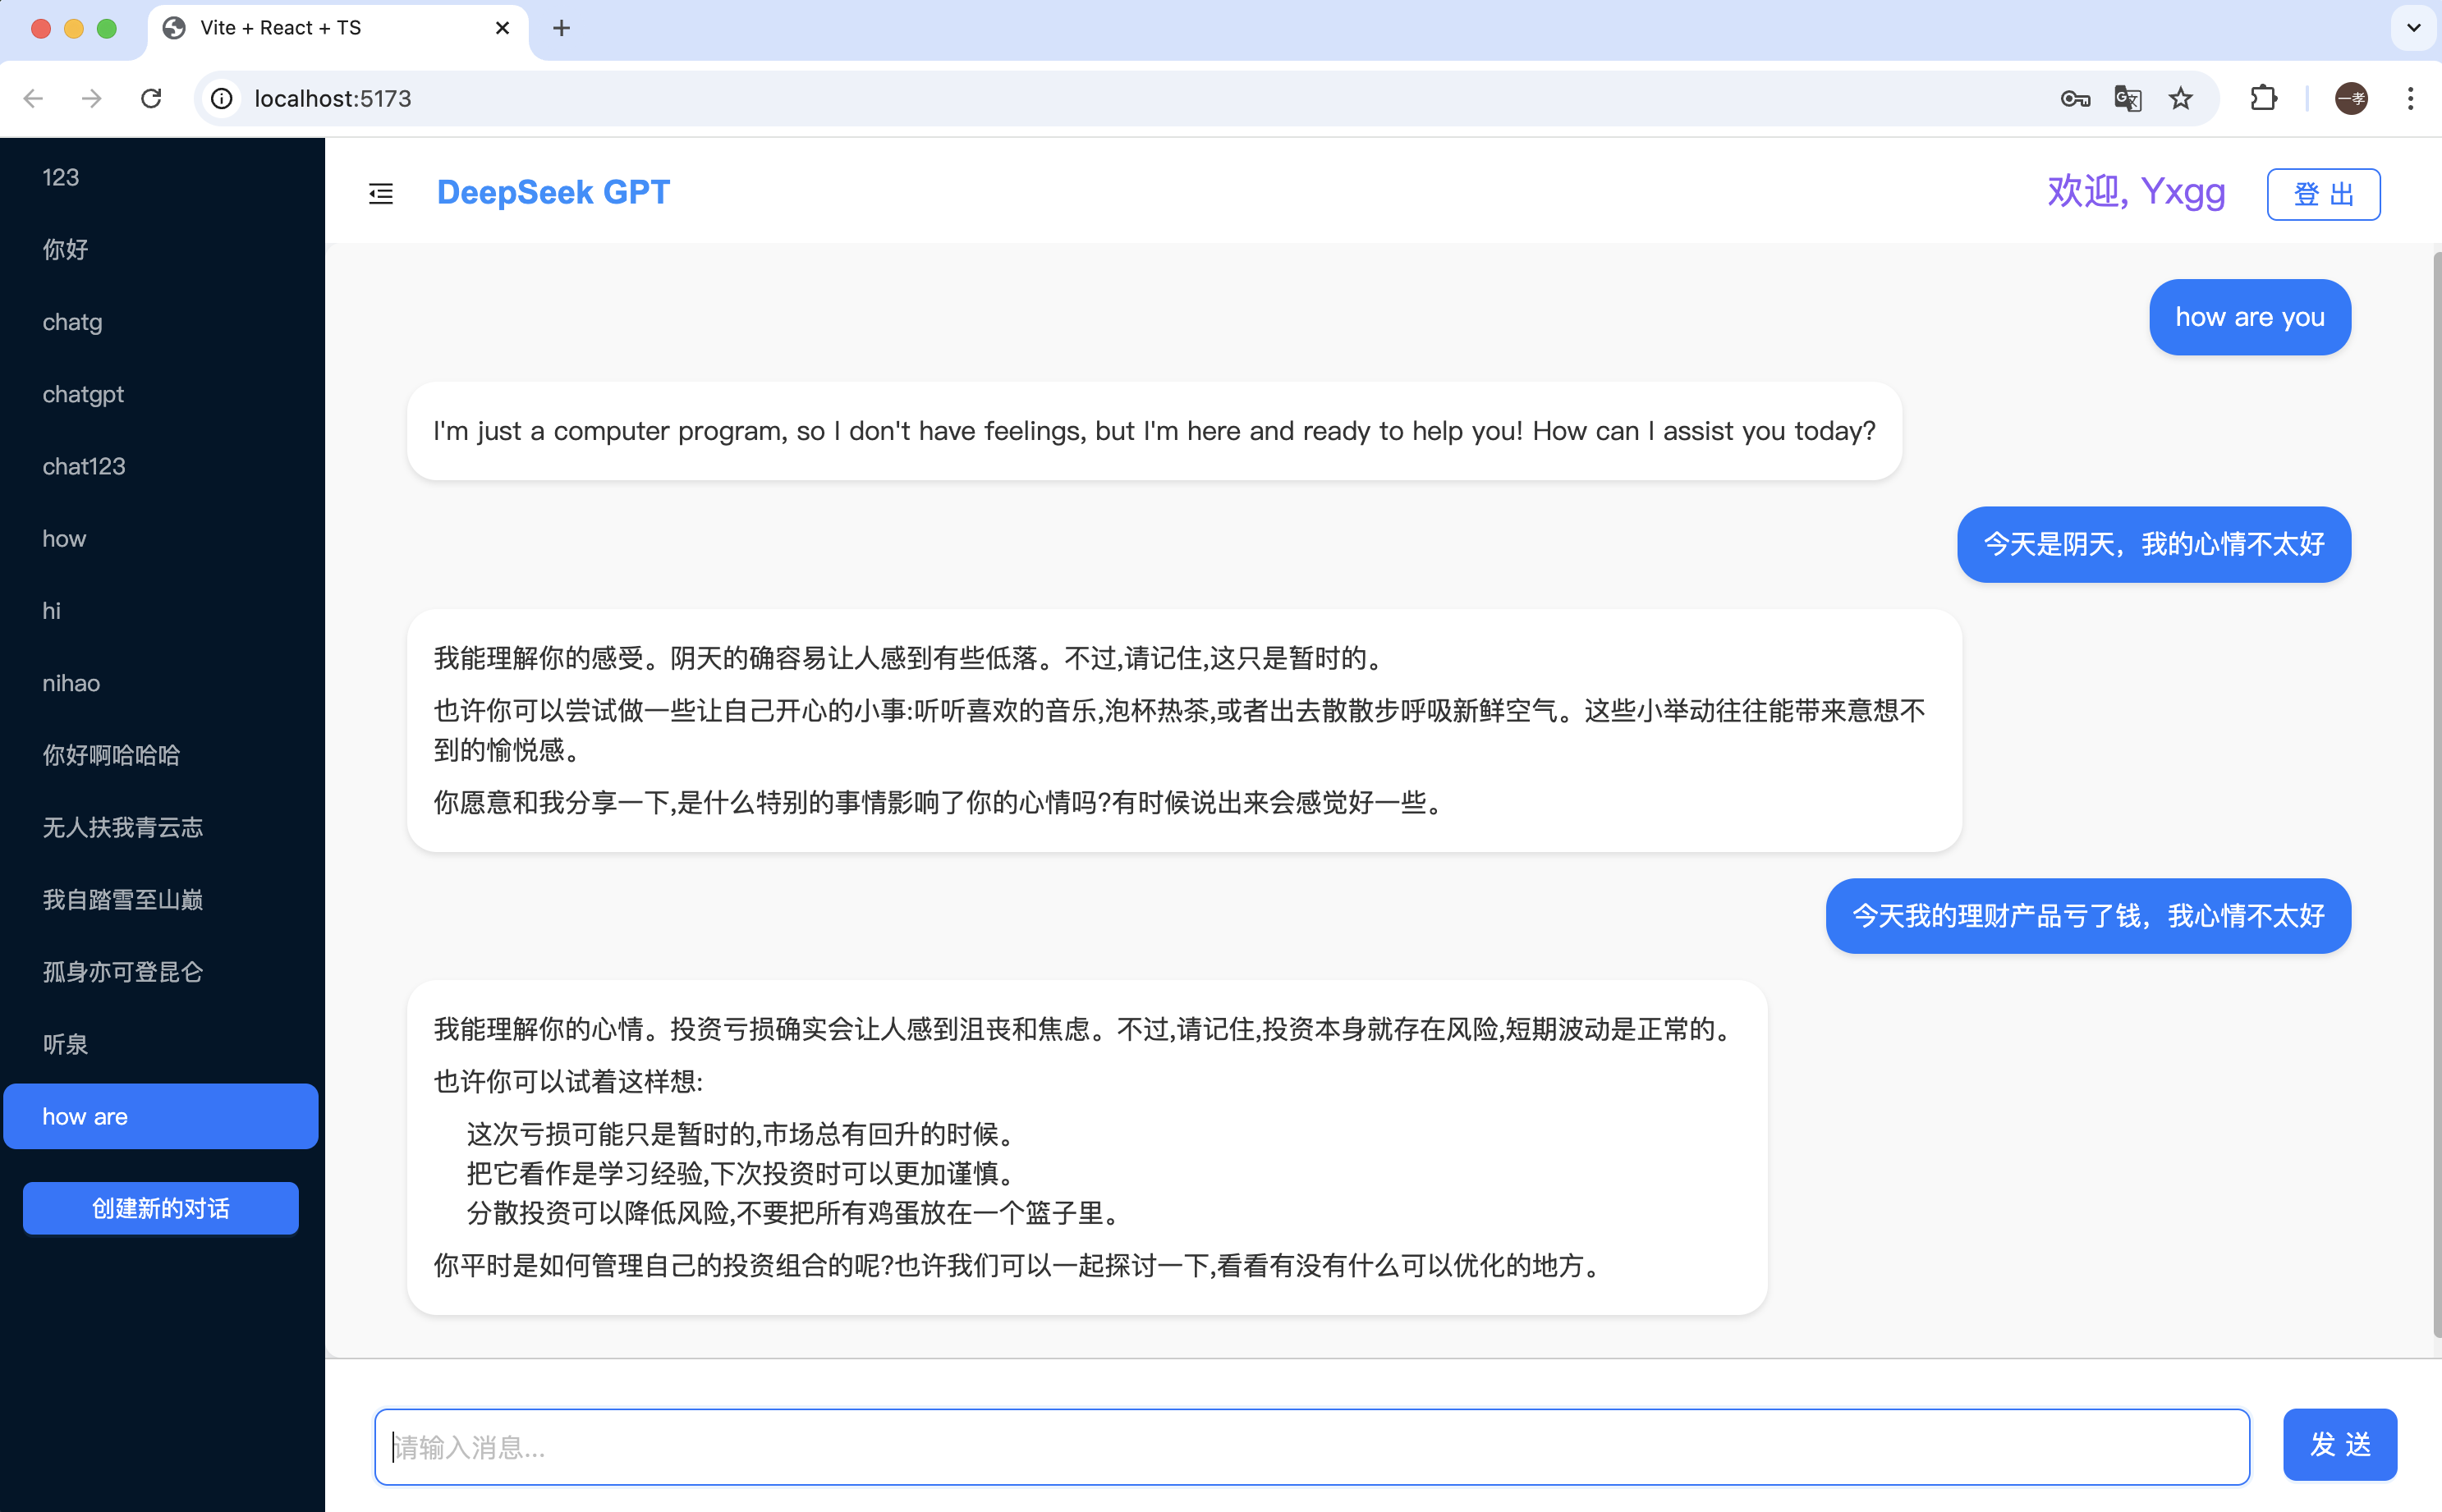Open Chrome's three-dot menu

(x=2410, y=98)
